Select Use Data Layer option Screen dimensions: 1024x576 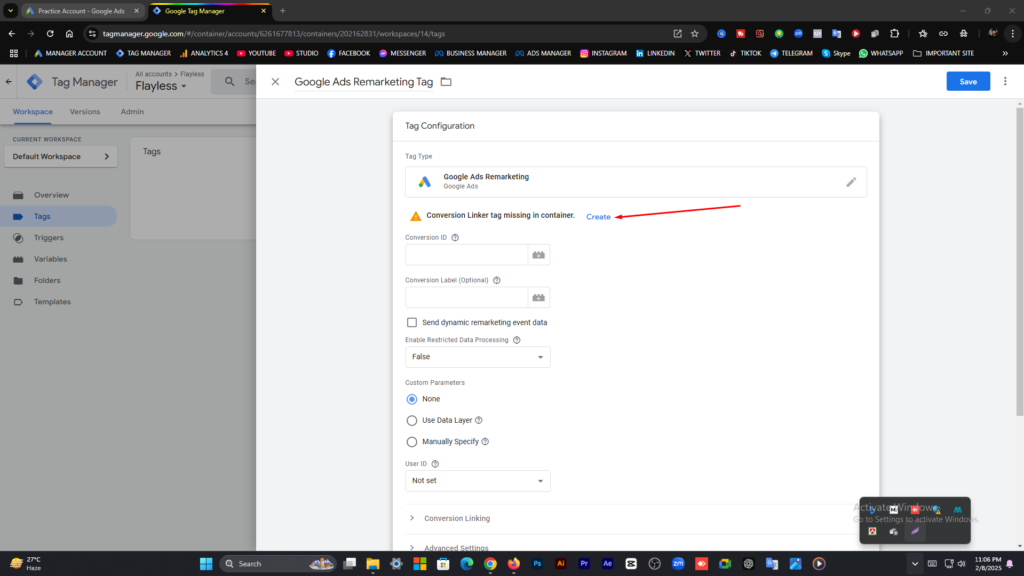pyautogui.click(x=412, y=421)
